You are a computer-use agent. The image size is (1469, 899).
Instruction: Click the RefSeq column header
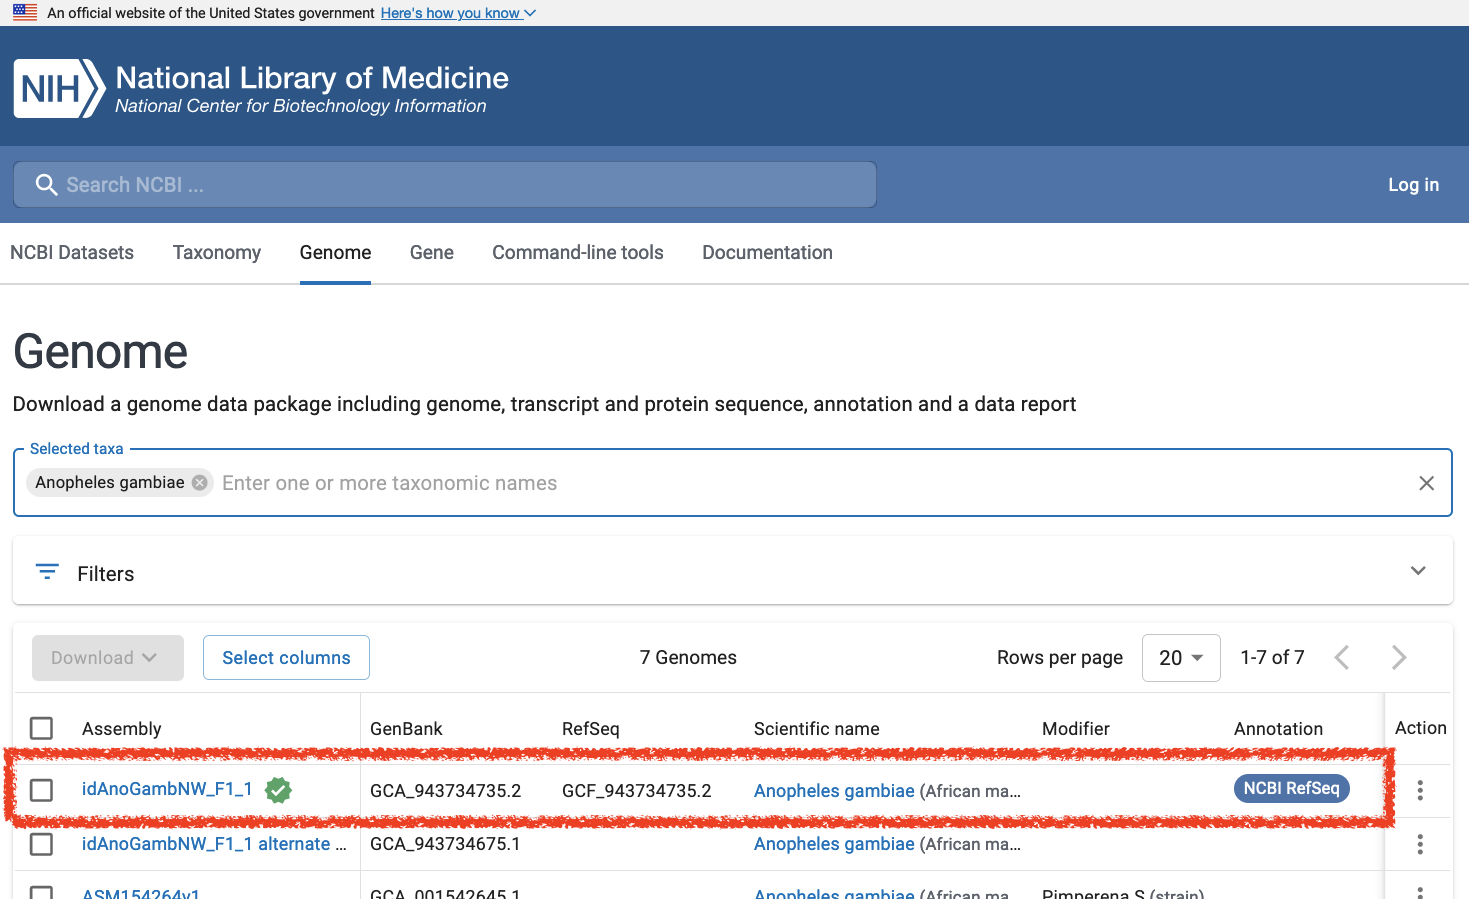coord(591,729)
